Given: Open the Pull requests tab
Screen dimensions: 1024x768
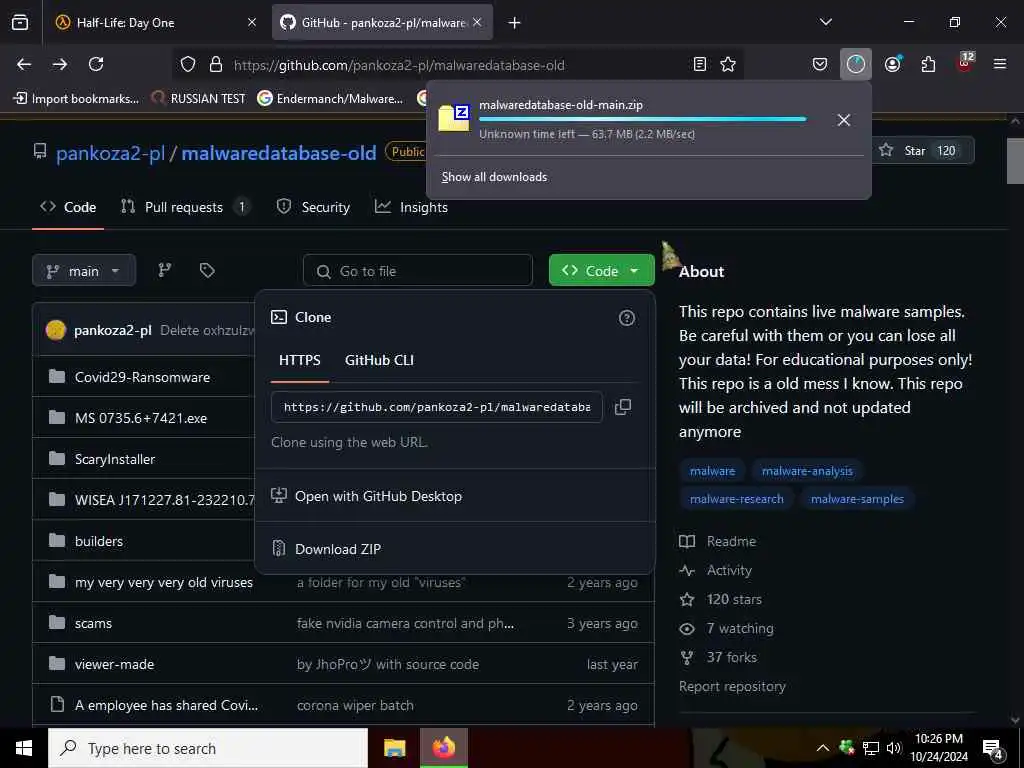Looking at the screenshot, I should coord(184,207).
